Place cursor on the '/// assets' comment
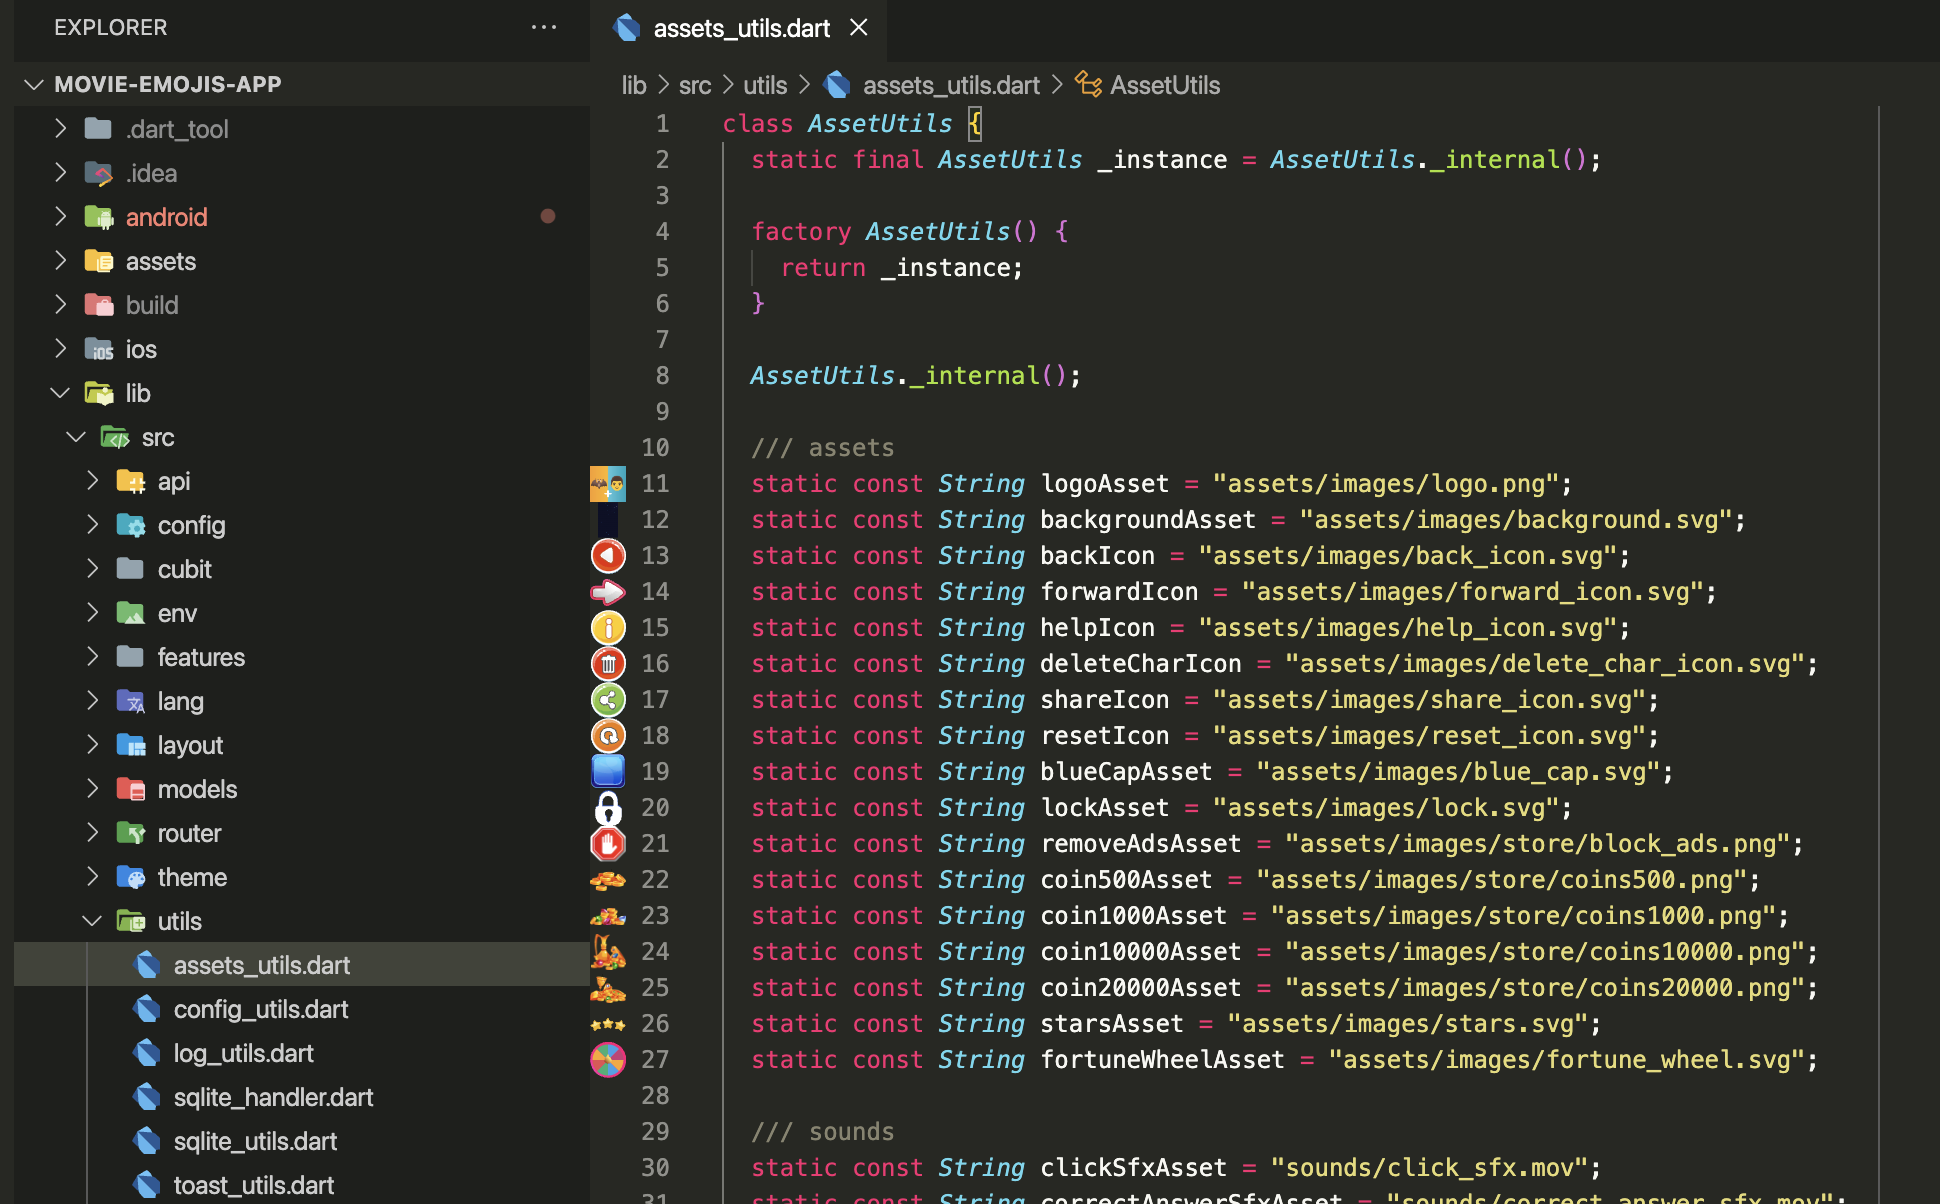Screen dimensions: 1940x1204 click(822, 448)
